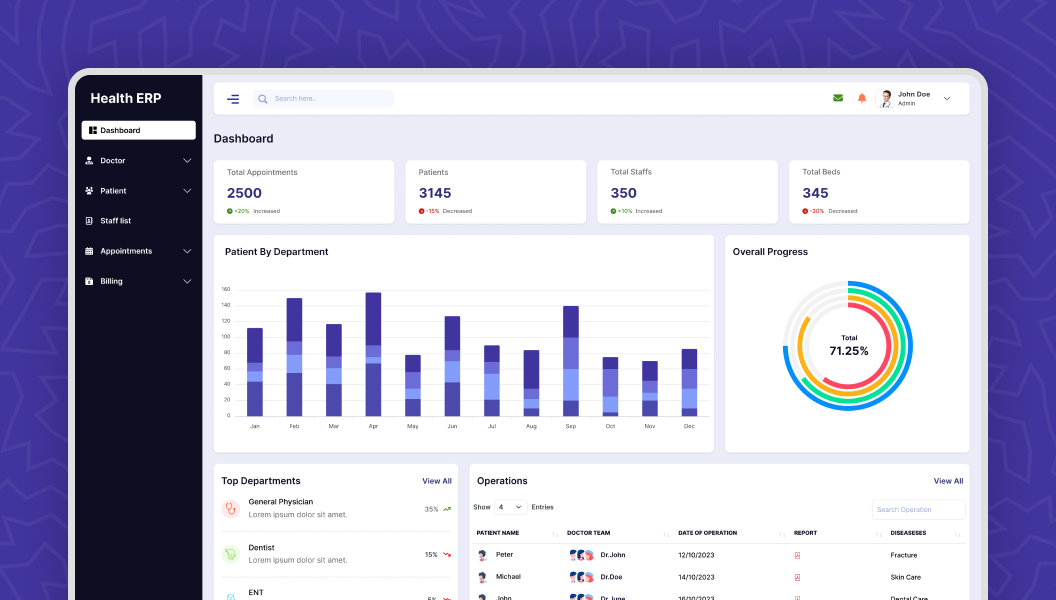Sort by Date of Operation arrows
The width and height of the screenshot is (1056, 600).
pyautogui.click(x=782, y=534)
